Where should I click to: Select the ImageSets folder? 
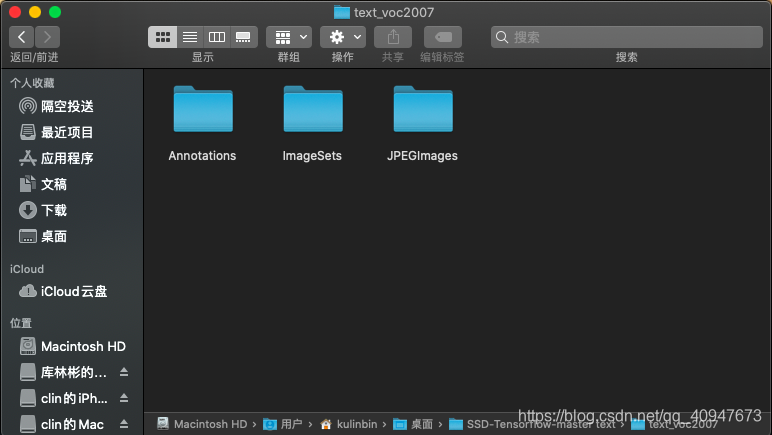click(313, 109)
